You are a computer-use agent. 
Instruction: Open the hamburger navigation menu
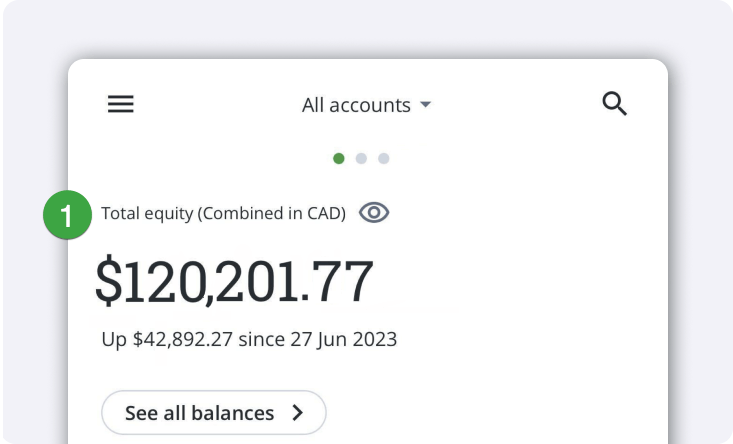pyautogui.click(x=121, y=104)
